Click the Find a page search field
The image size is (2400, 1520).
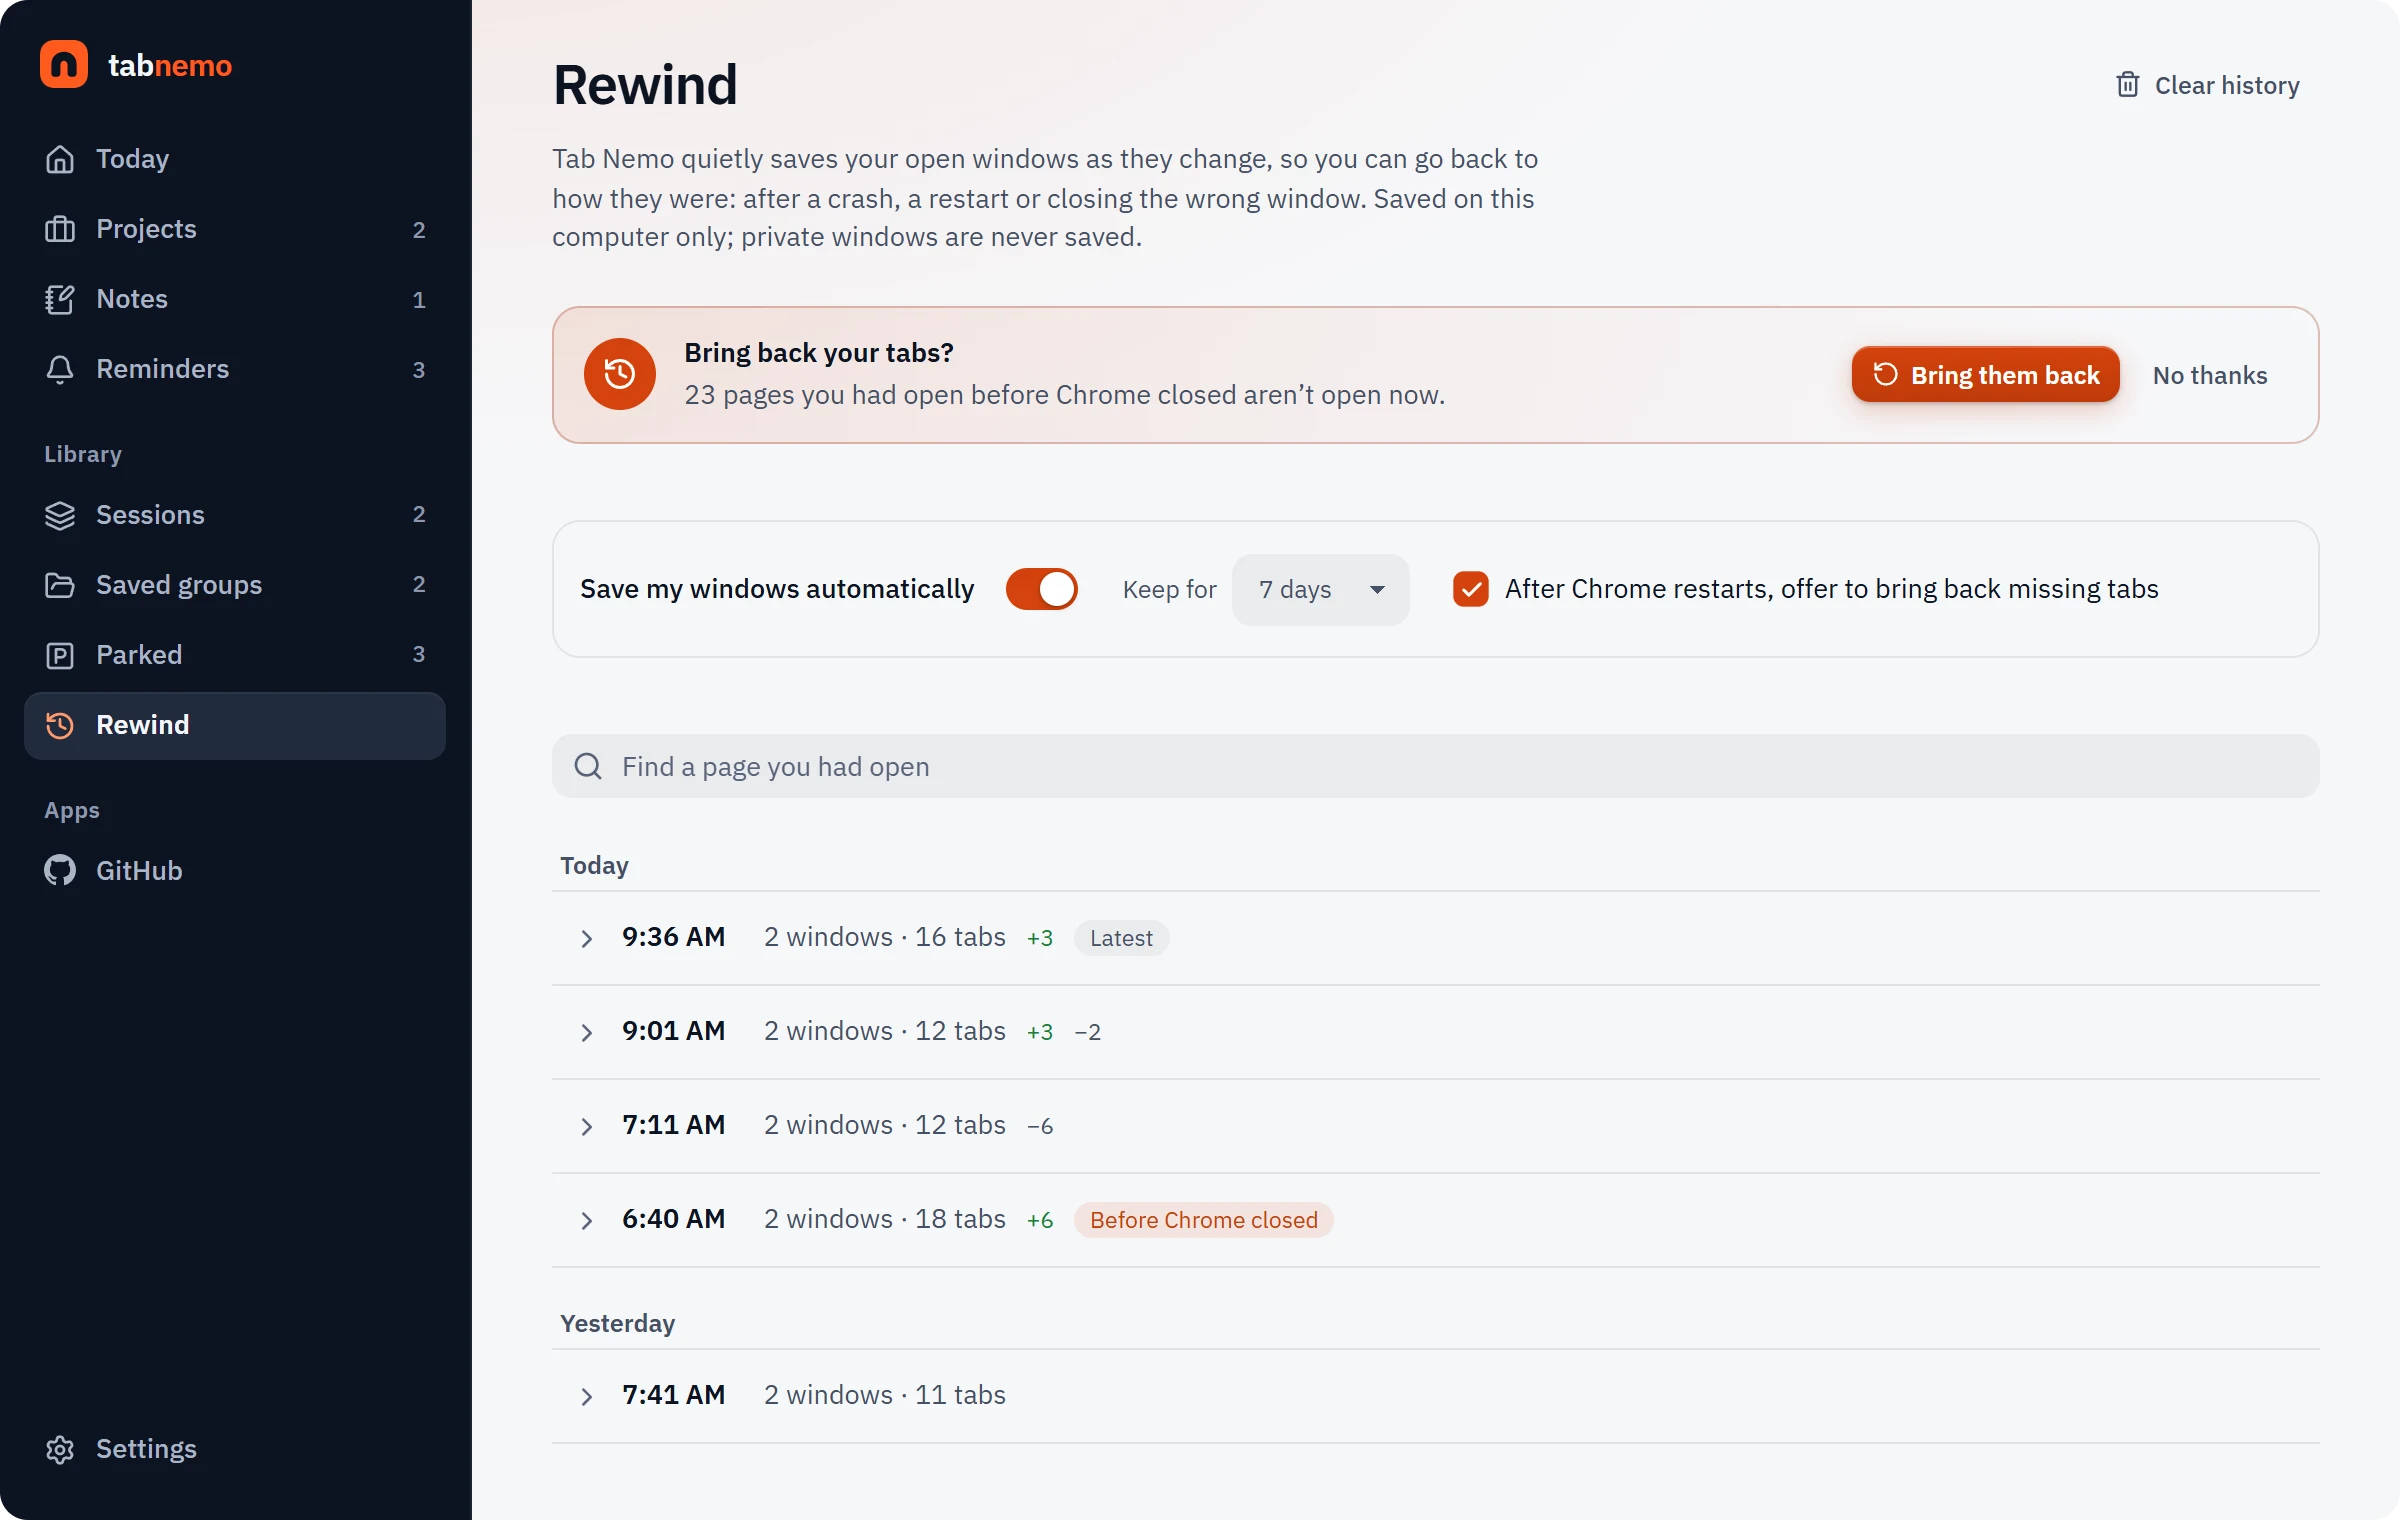1436,766
